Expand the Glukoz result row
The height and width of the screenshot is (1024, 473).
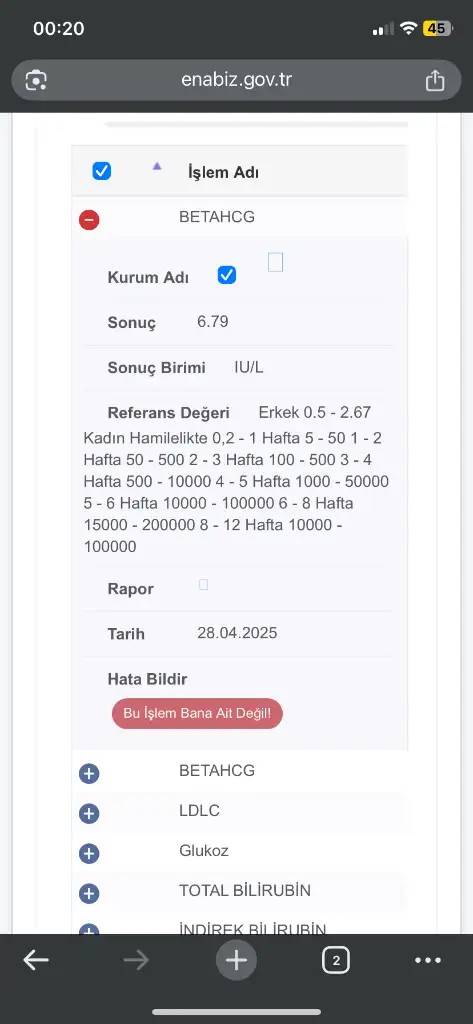click(x=89, y=854)
